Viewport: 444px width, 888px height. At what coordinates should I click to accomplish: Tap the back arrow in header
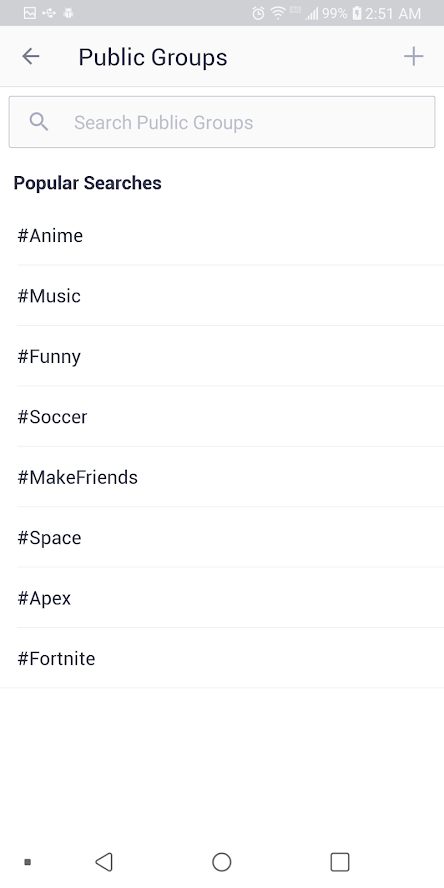(31, 56)
